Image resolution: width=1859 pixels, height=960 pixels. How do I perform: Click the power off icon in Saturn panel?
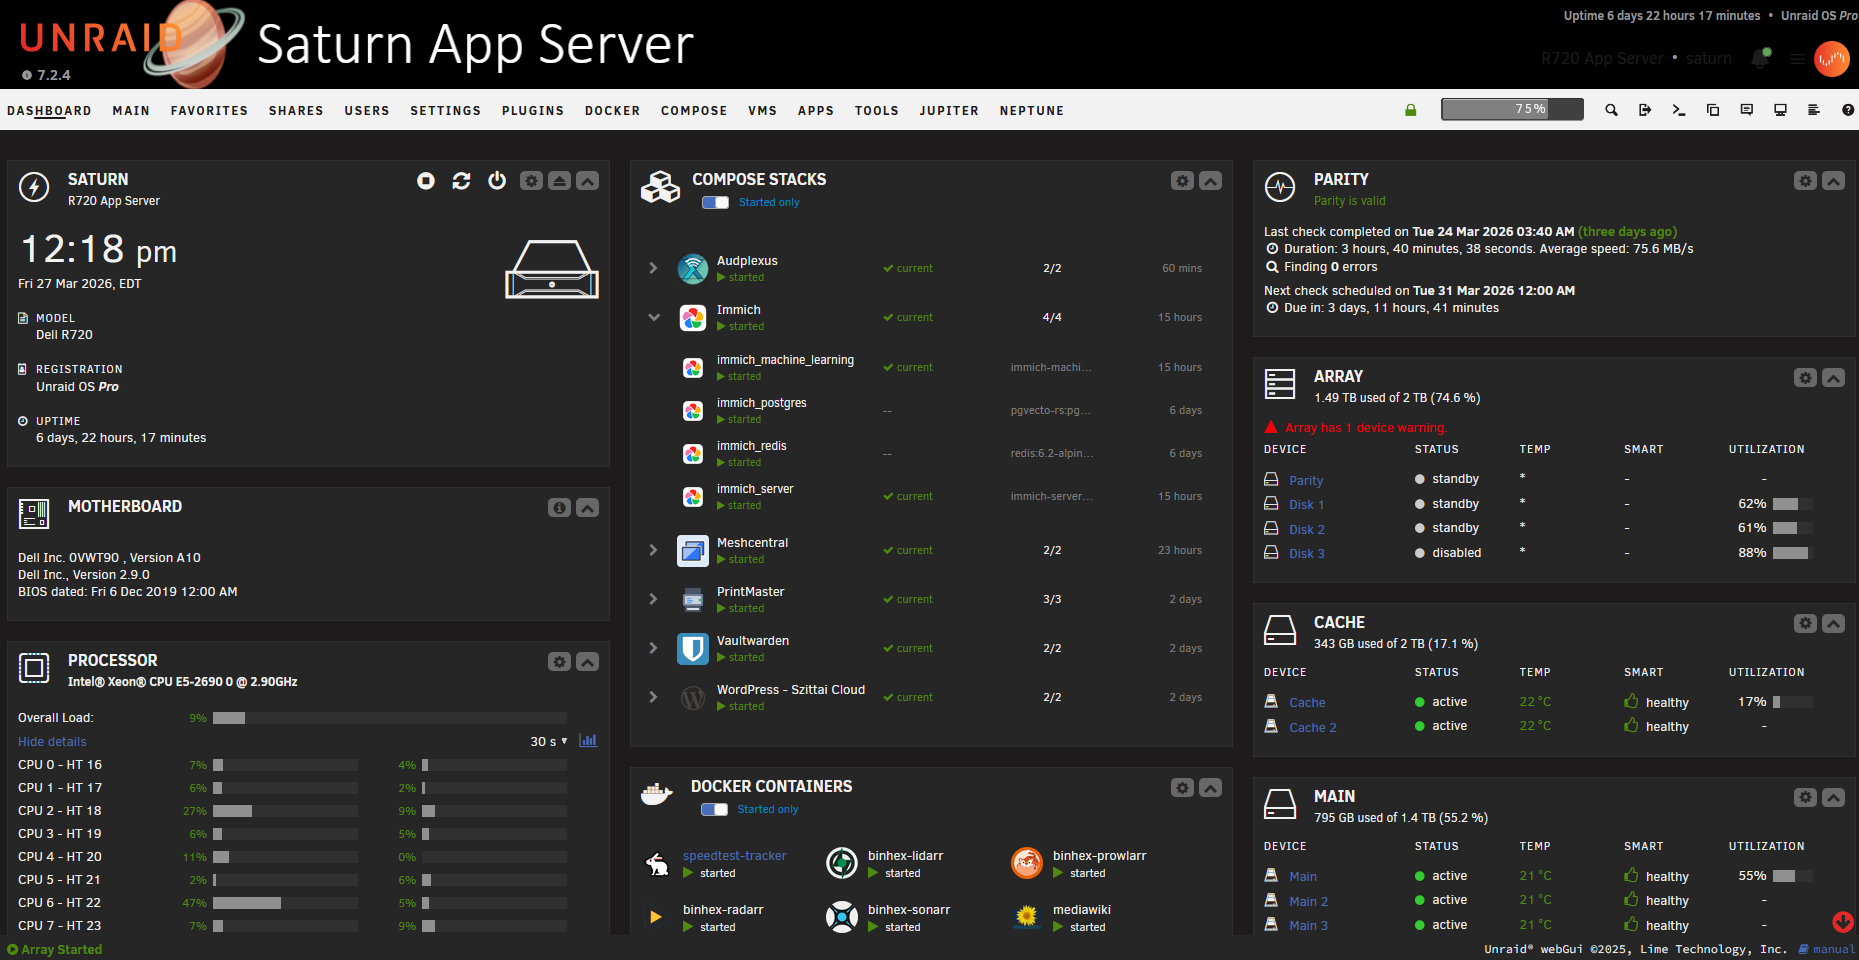pyautogui.click(x=497, y=181)
